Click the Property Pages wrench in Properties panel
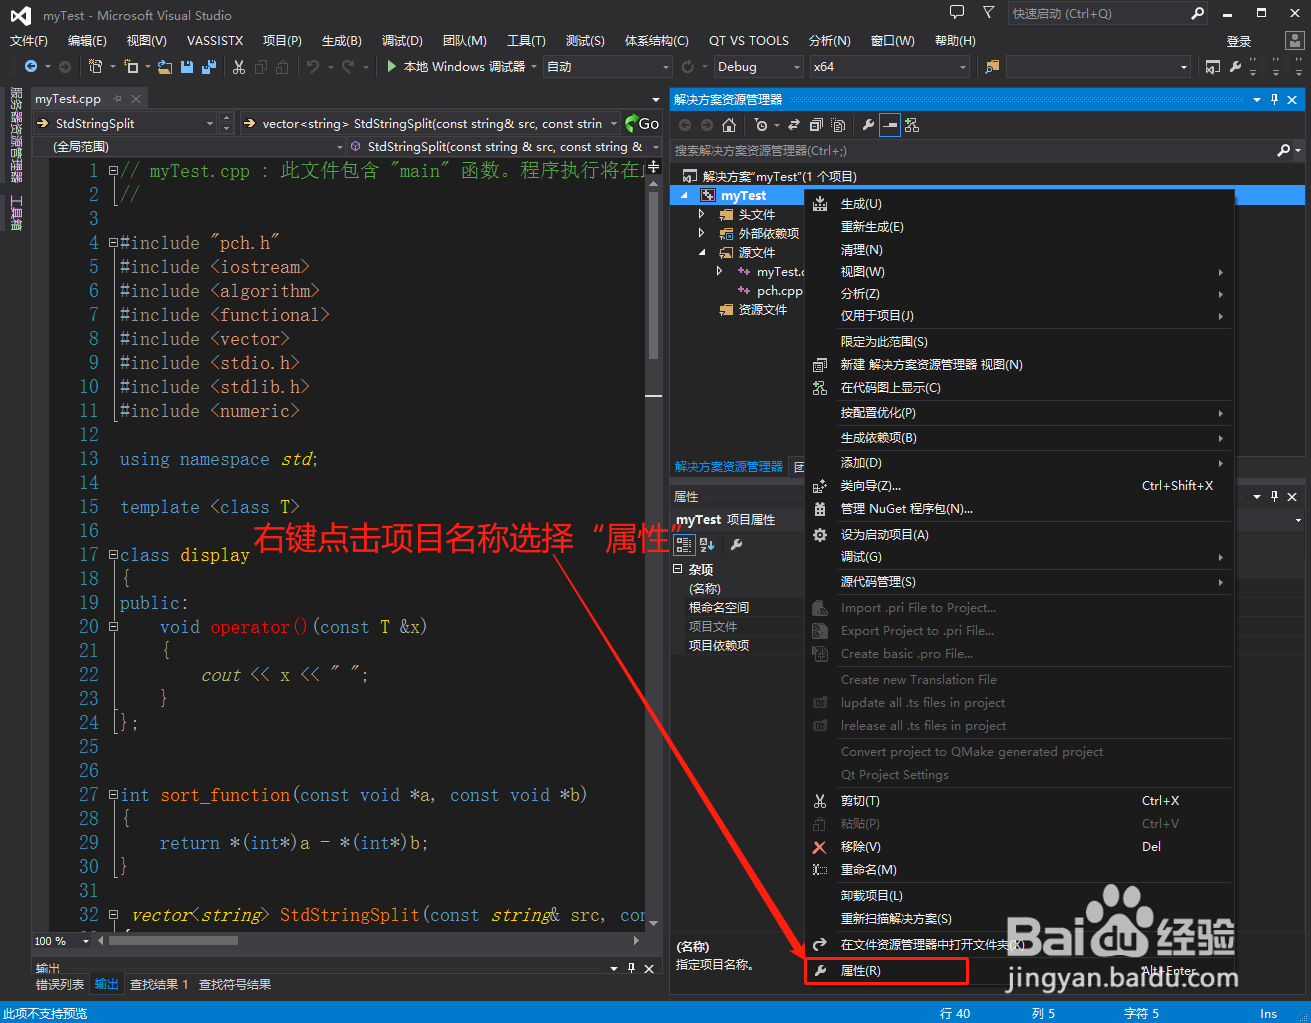 tap(736, 545)
